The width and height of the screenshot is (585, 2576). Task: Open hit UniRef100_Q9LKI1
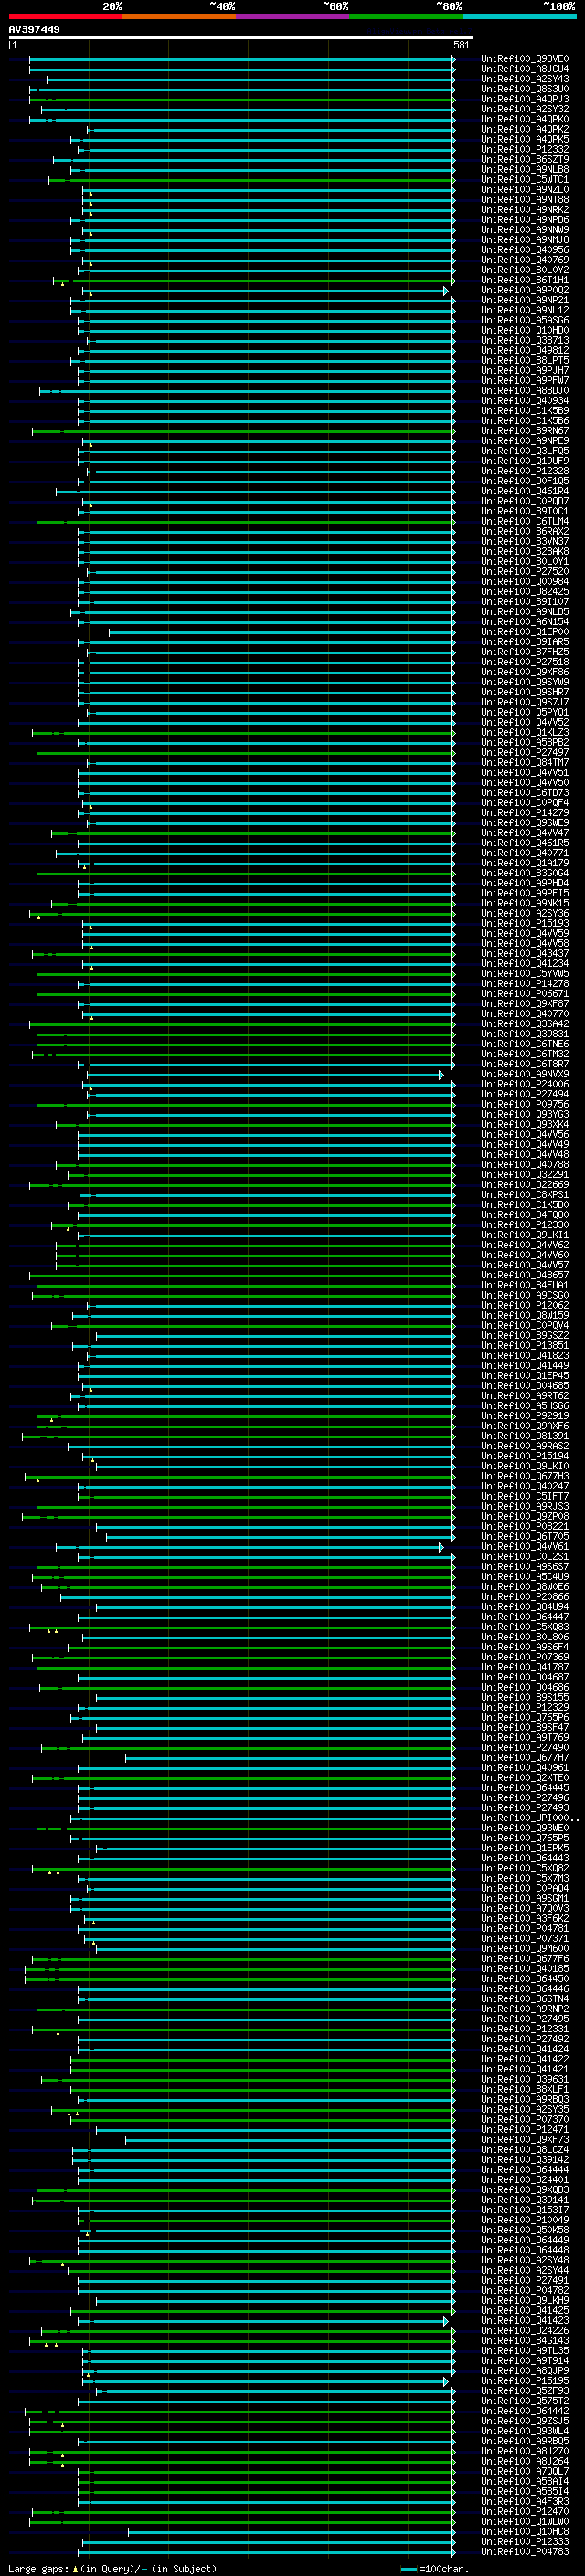525,1235
